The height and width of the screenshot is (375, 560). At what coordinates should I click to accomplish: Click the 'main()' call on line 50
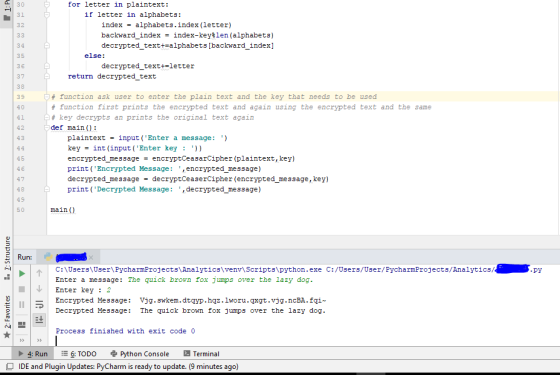coord(62,210)
